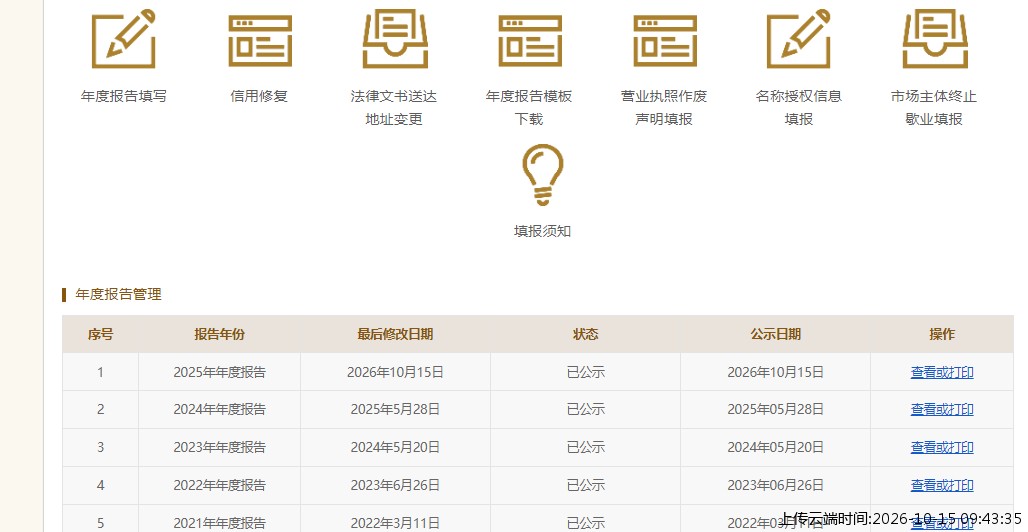The height and width of the screenshot is (532, 1028).
Task: Click the 市场主体终止歇业填报 label
Action: tap(934, 108)
